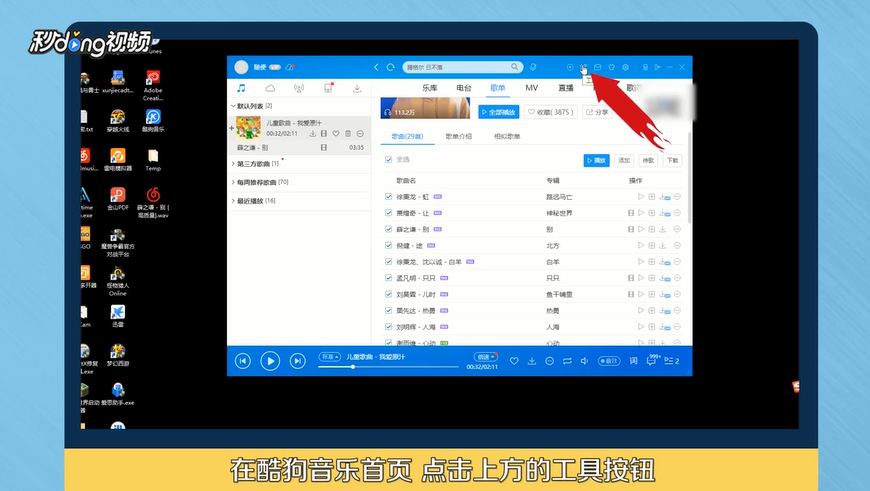The height and width of the screenshot is (491, 870).
Task: Open lyrics with 词 icon in player bar
Action: [633, 361]
